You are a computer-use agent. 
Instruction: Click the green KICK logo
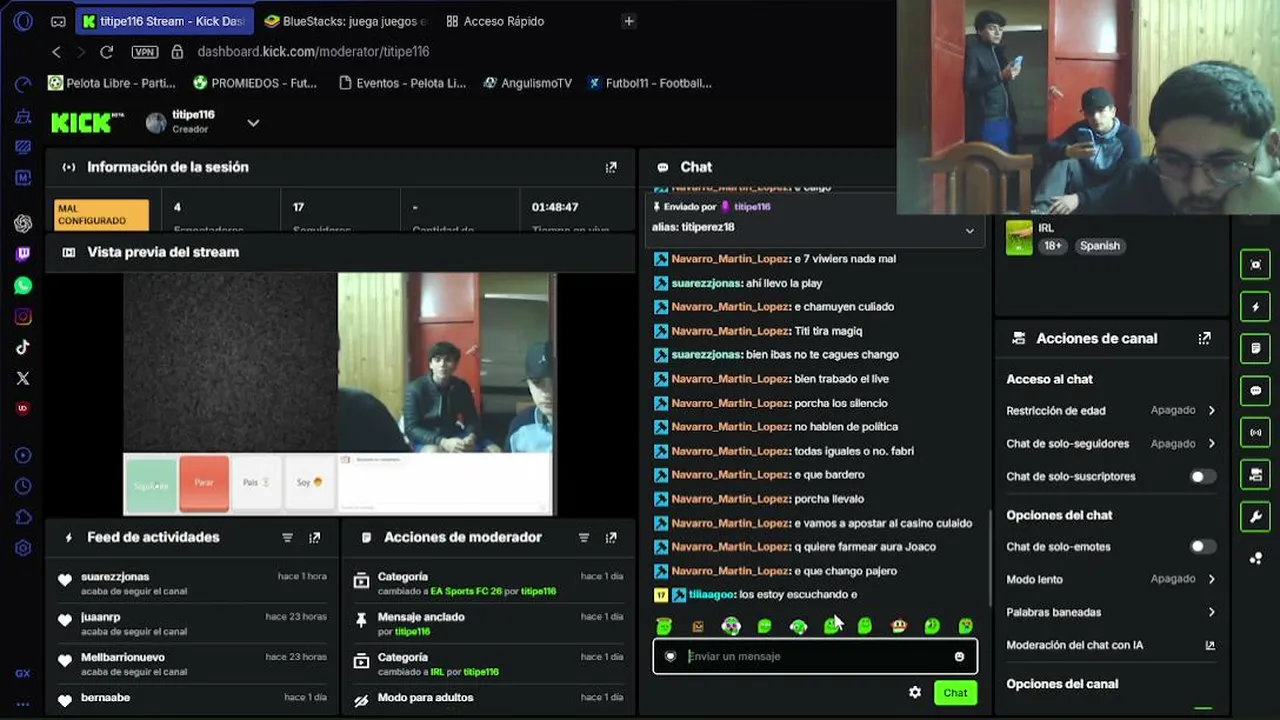click(87, 123)
